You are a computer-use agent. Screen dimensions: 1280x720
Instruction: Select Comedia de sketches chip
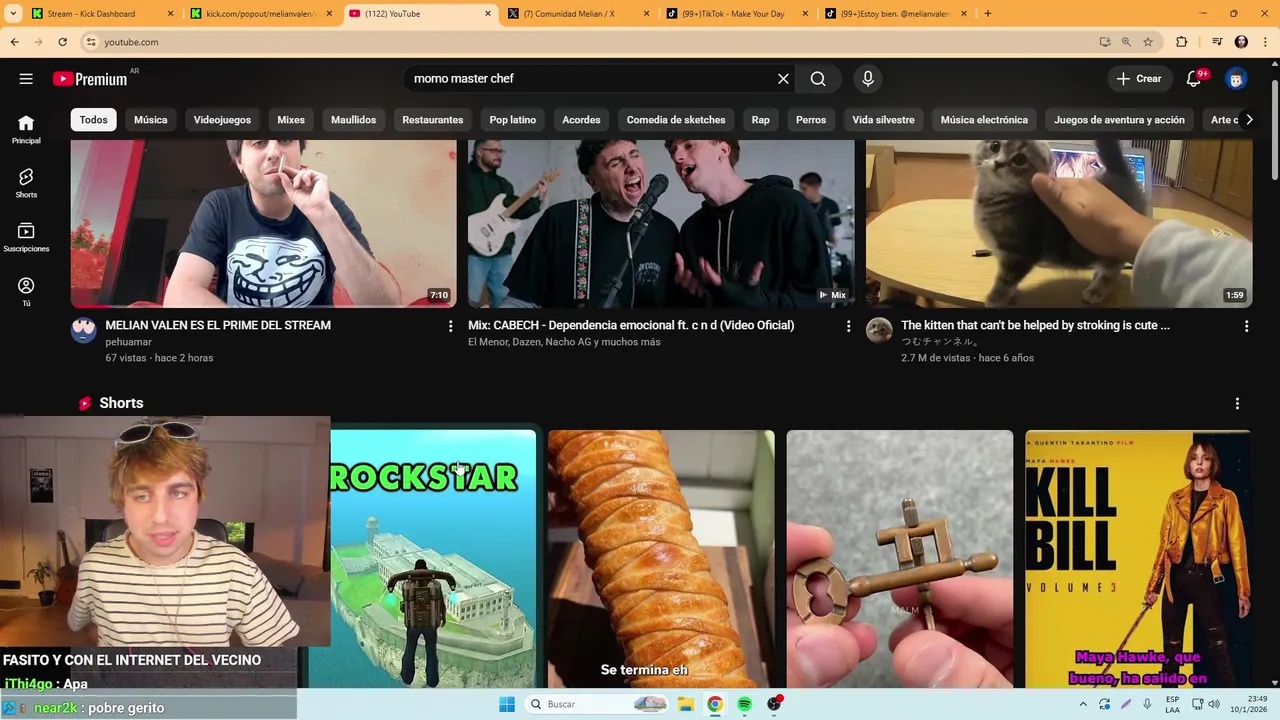click(x=676, y=120)
